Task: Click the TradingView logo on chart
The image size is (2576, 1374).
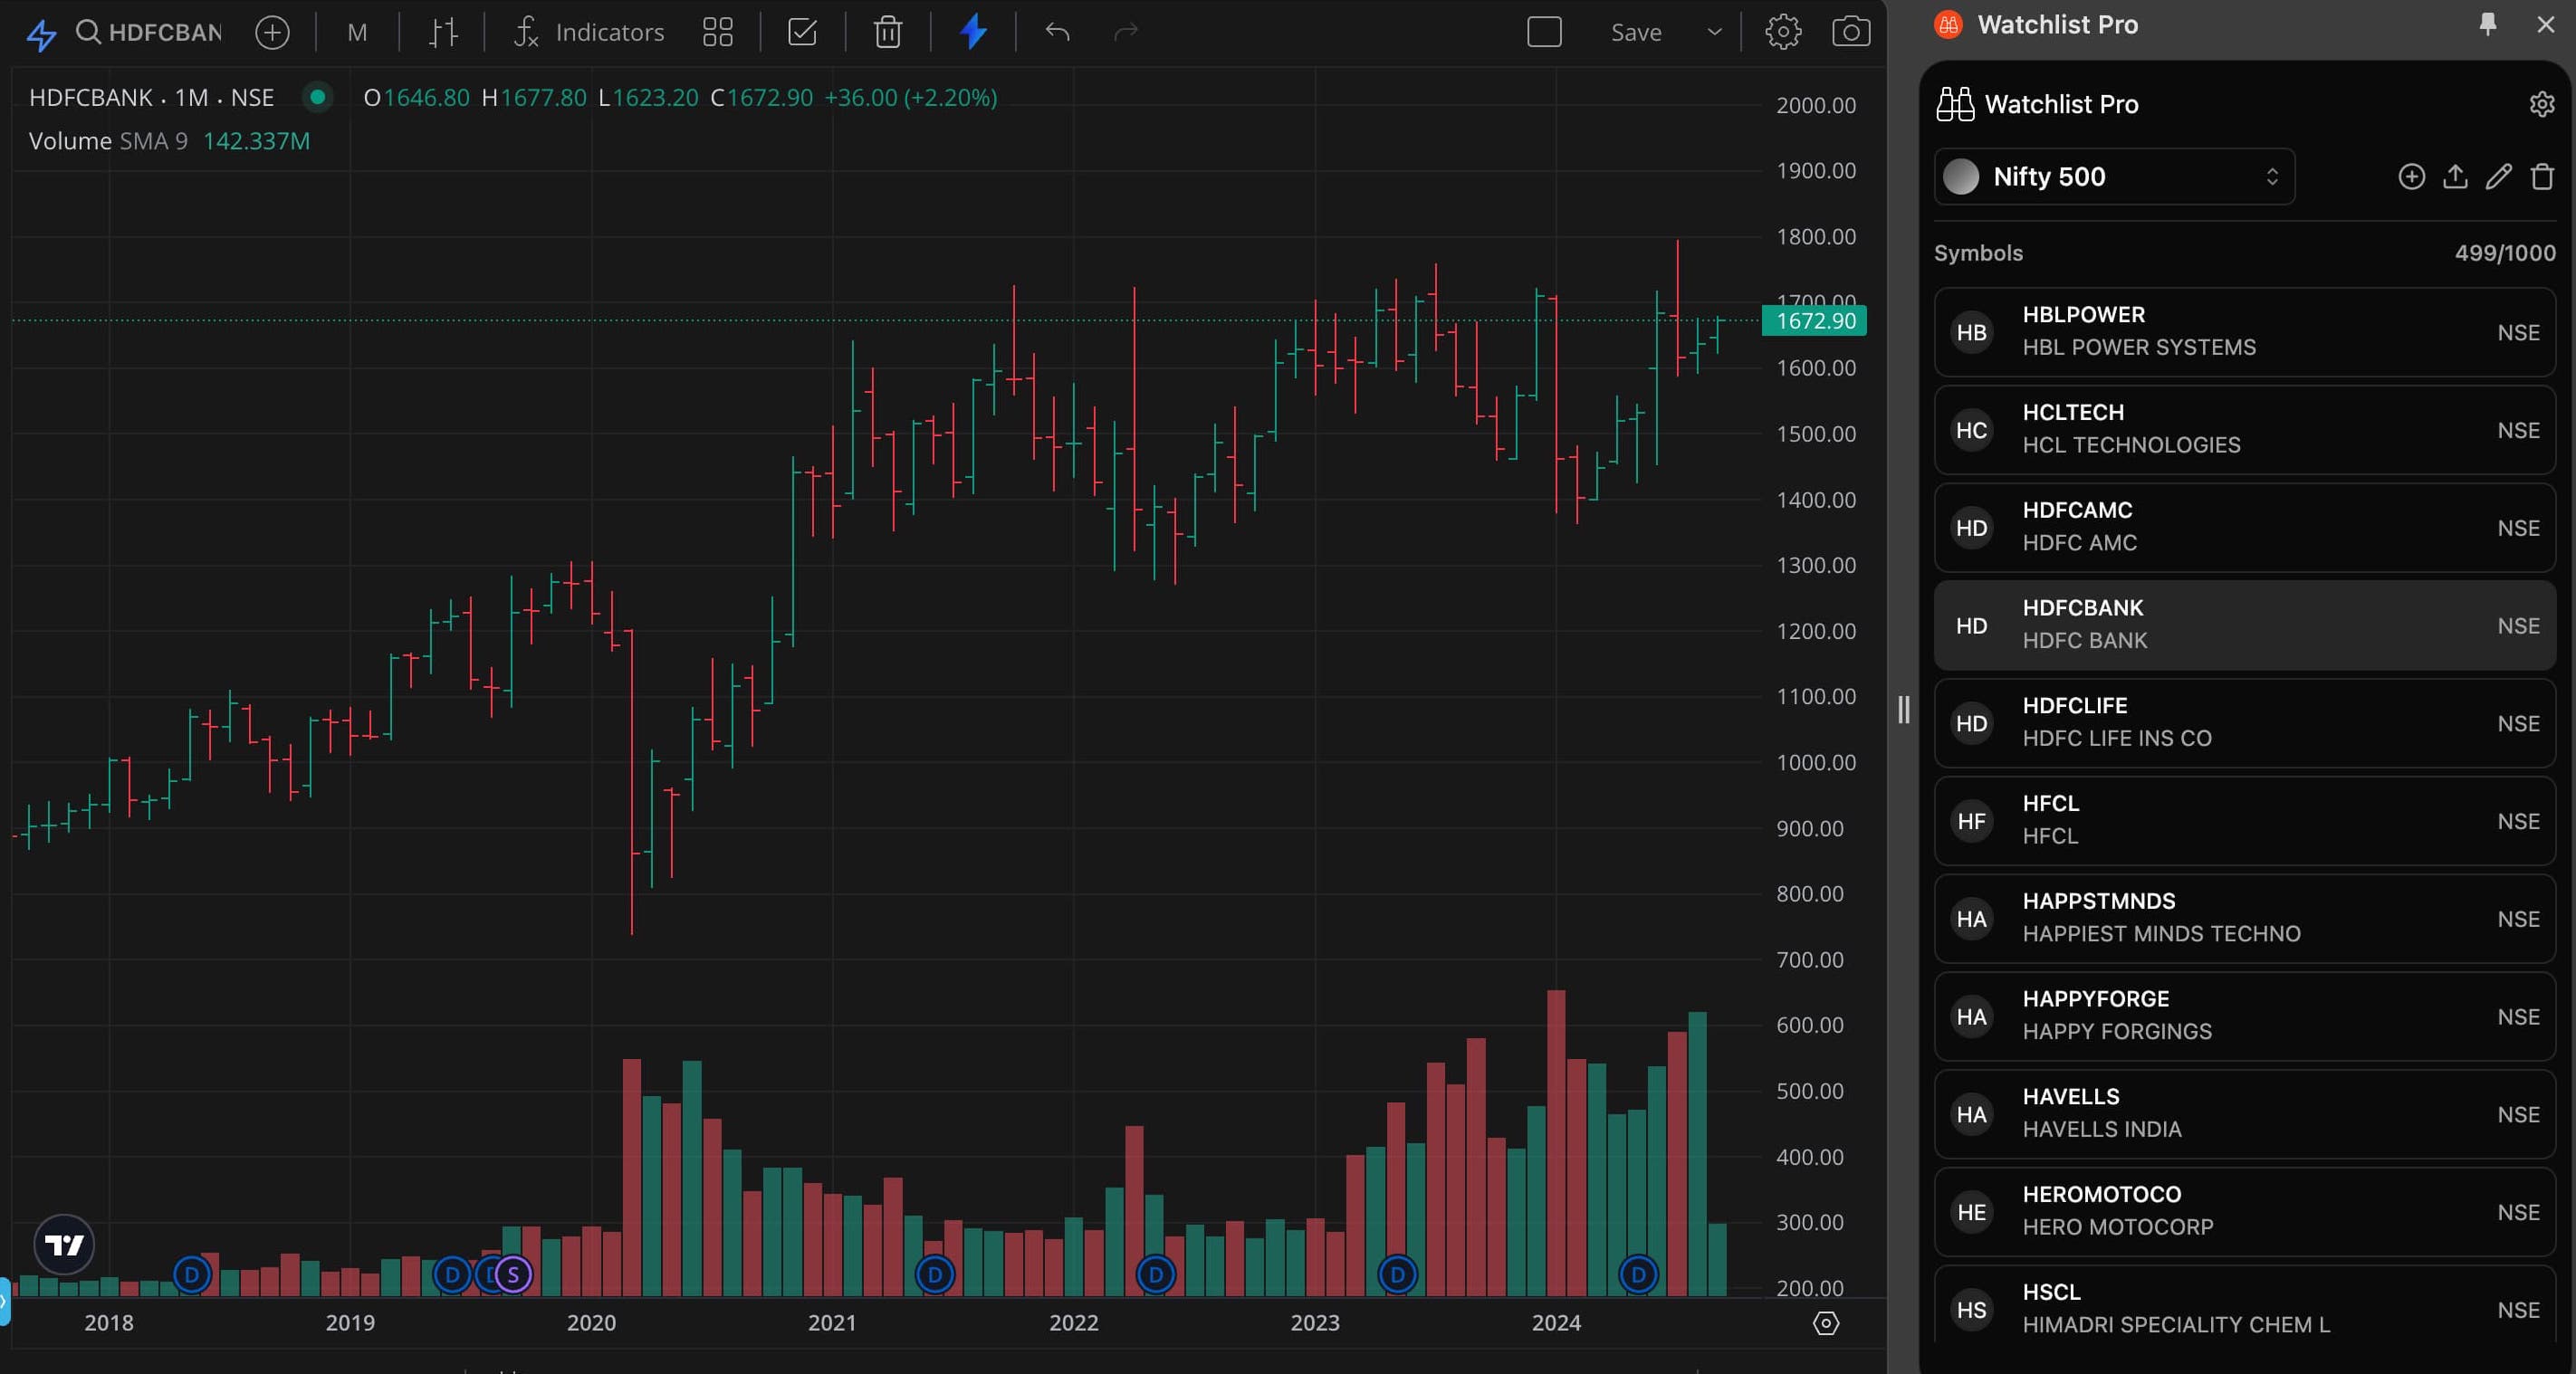Action: (64, 1244)
